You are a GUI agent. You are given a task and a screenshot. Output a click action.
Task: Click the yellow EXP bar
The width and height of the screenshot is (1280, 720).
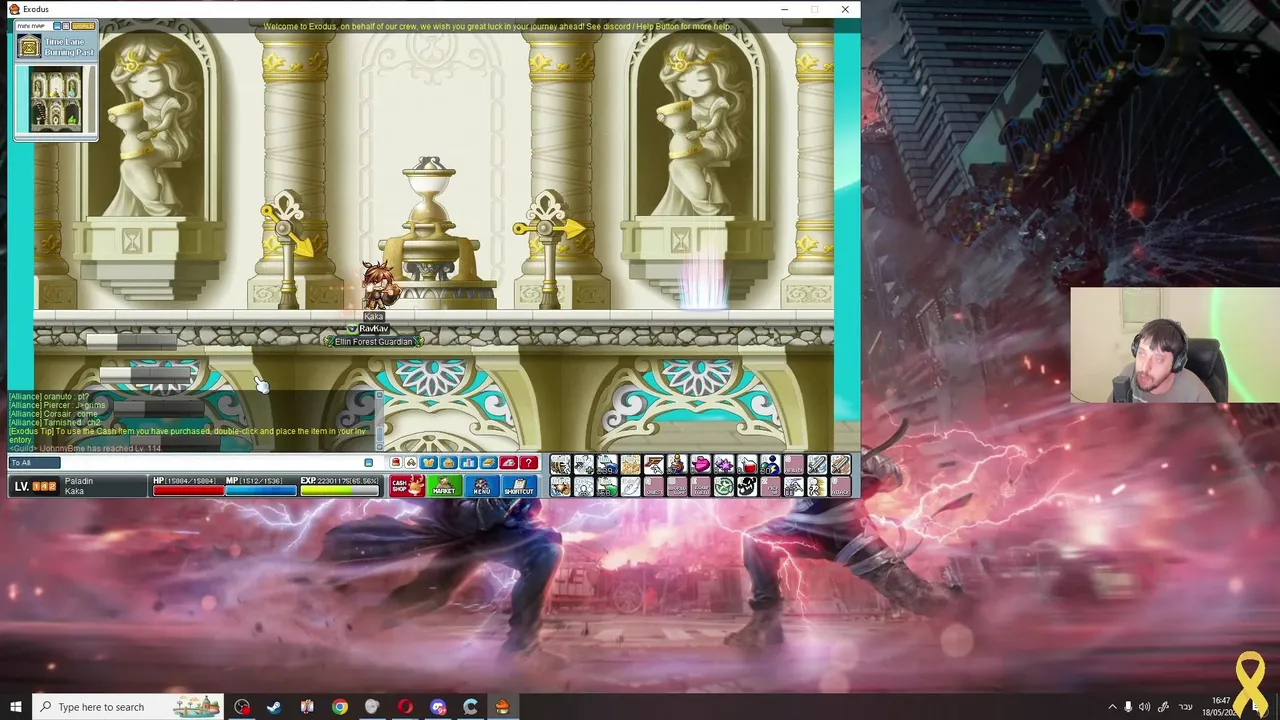point(339,490)
